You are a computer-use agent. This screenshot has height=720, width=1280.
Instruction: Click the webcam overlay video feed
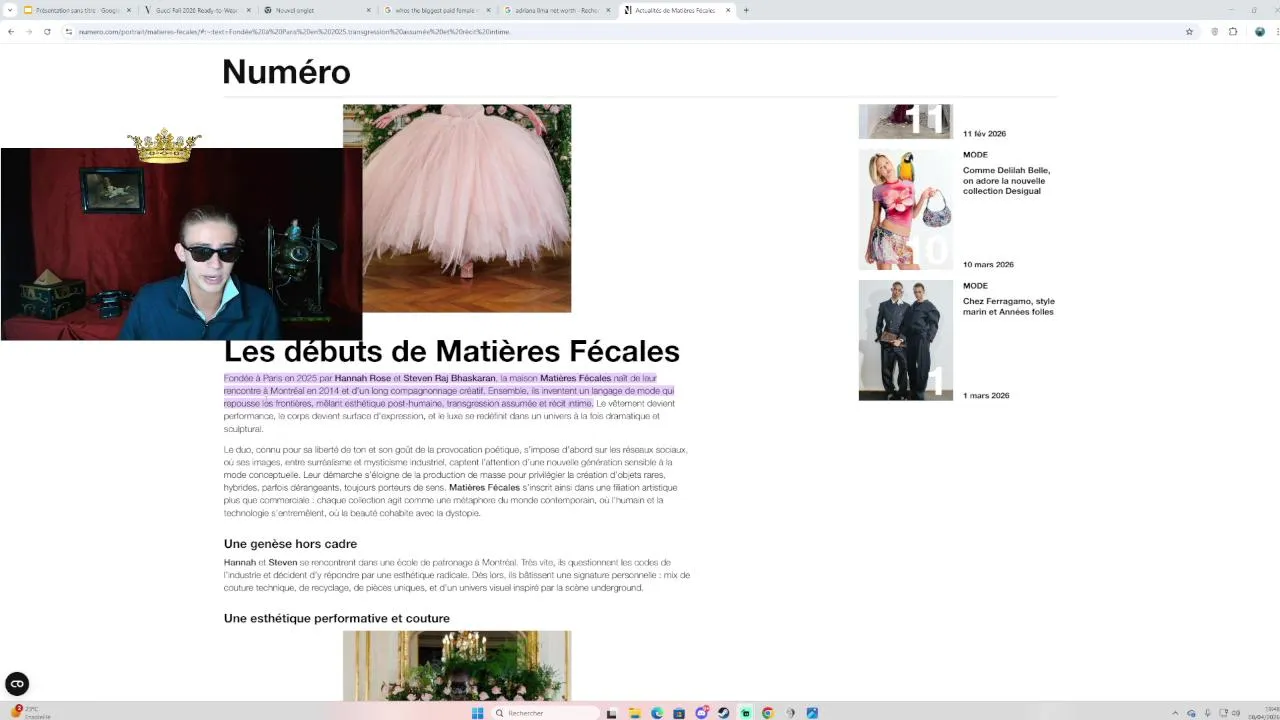pos(181,244)
